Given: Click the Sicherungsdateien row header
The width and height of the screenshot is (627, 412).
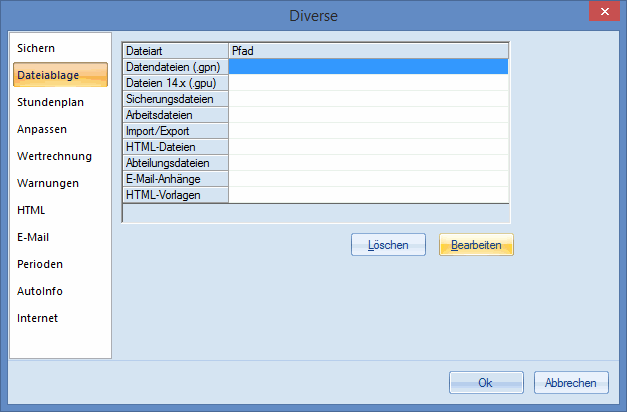Looking at the screenshot, I should (176, 99).
